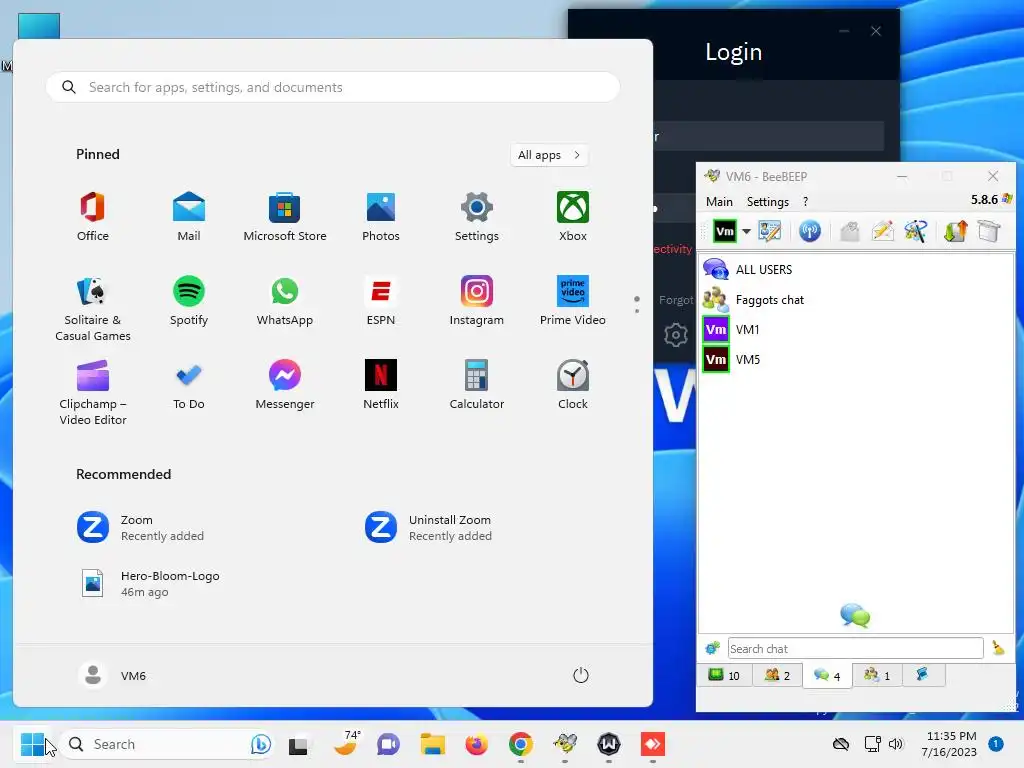Open the Main menu in BeeBEEP

tap(719, 202)
